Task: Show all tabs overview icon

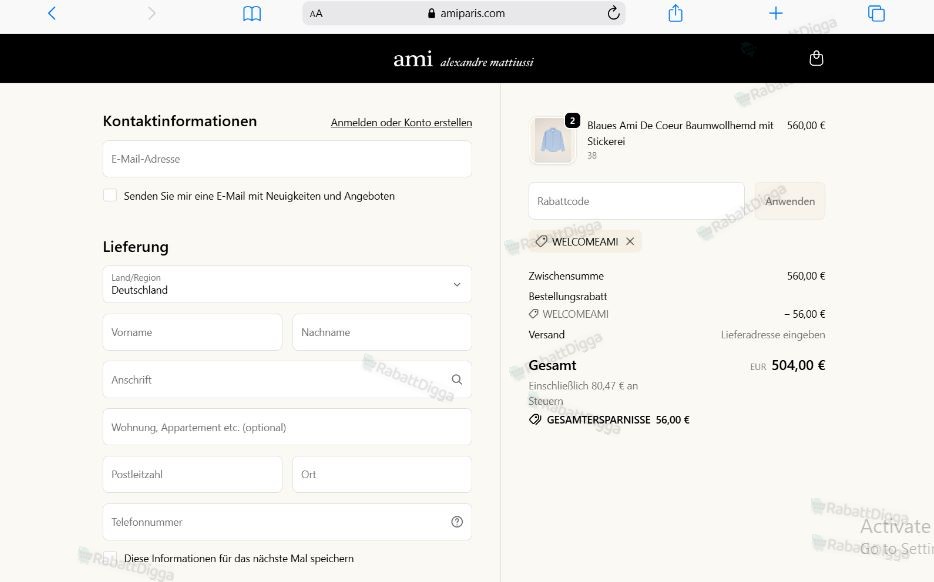Action: 876,13
